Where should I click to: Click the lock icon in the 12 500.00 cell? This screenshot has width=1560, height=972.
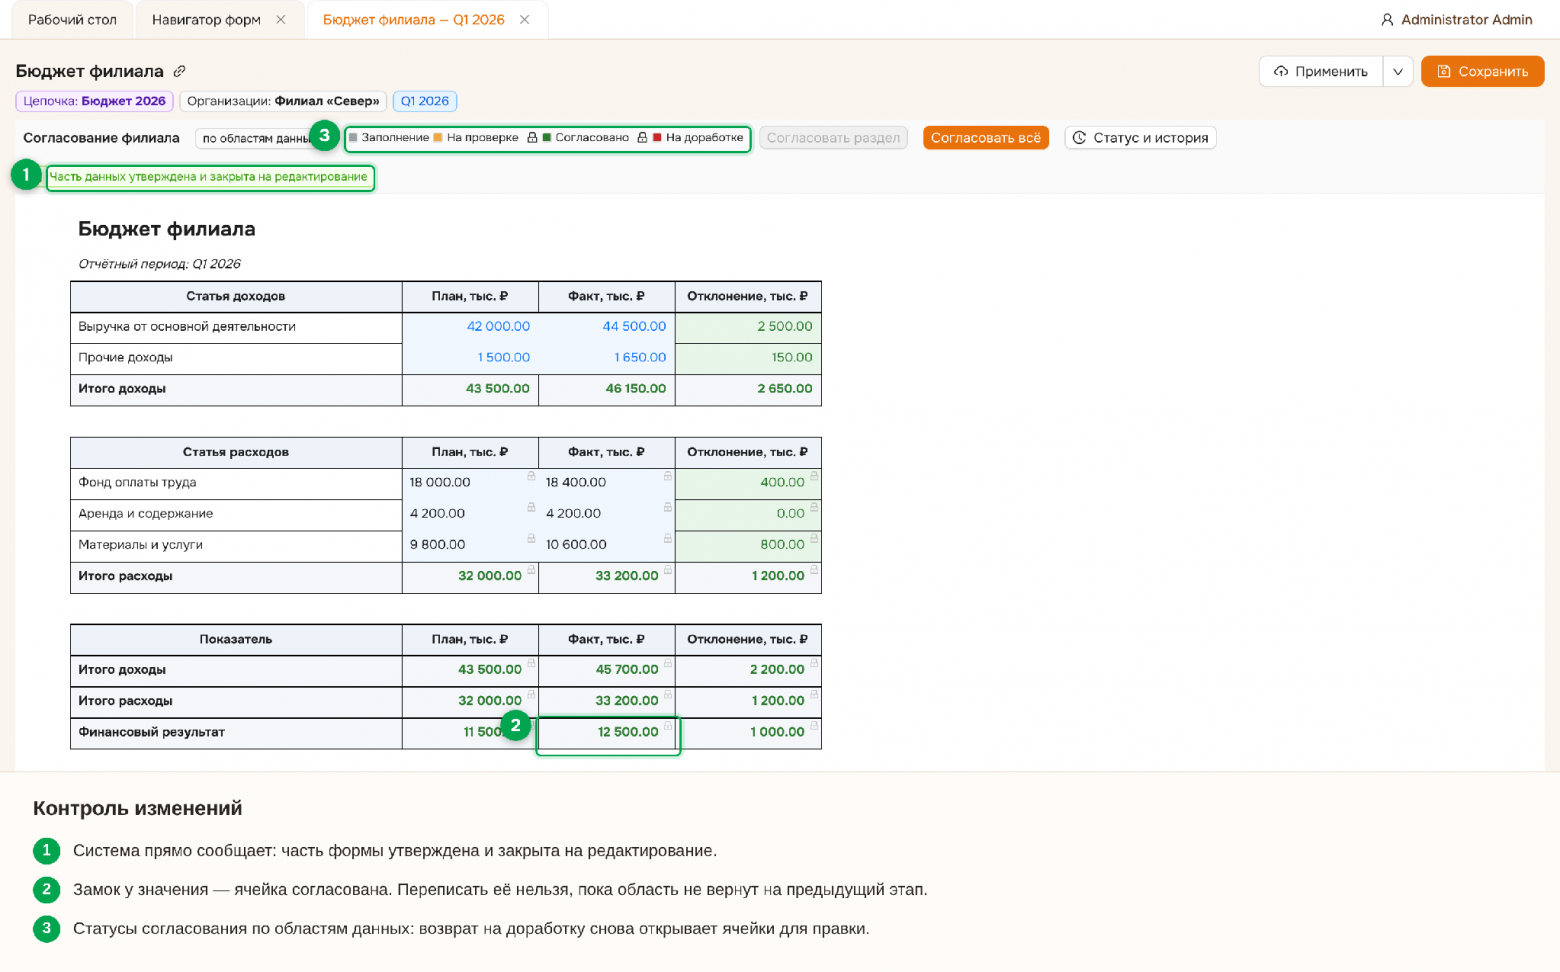tap(668, 725)
